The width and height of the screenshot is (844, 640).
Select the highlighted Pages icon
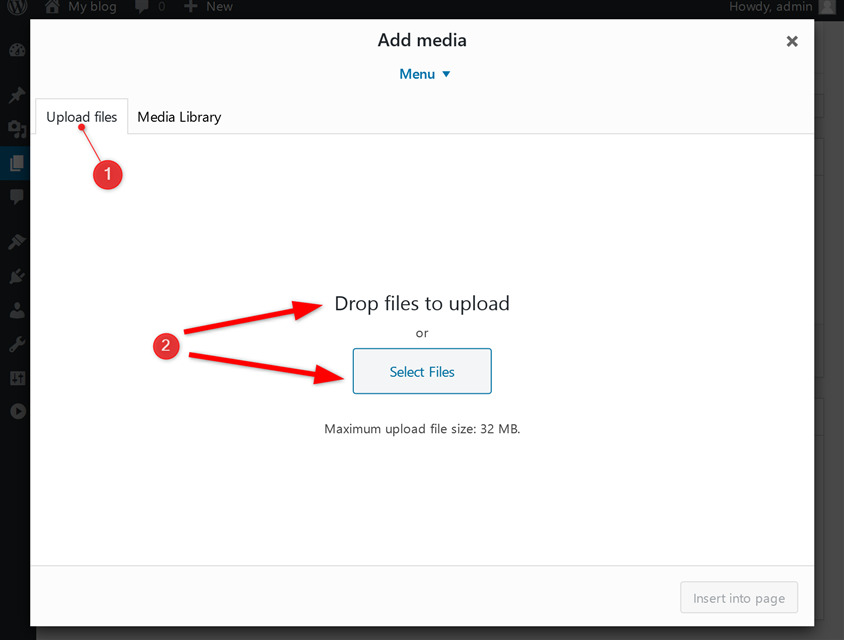tap(15, 162)
